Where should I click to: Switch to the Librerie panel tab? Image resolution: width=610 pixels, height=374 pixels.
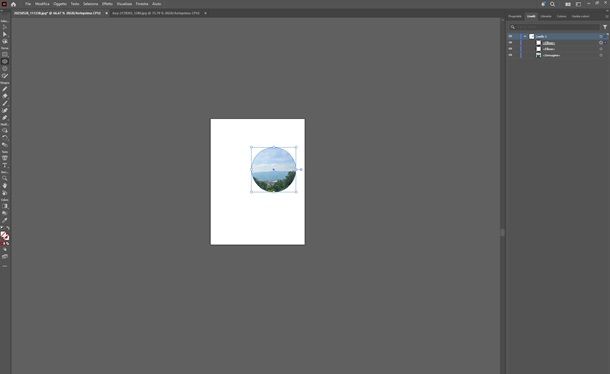pyautogui.click(x=546, y=16)
